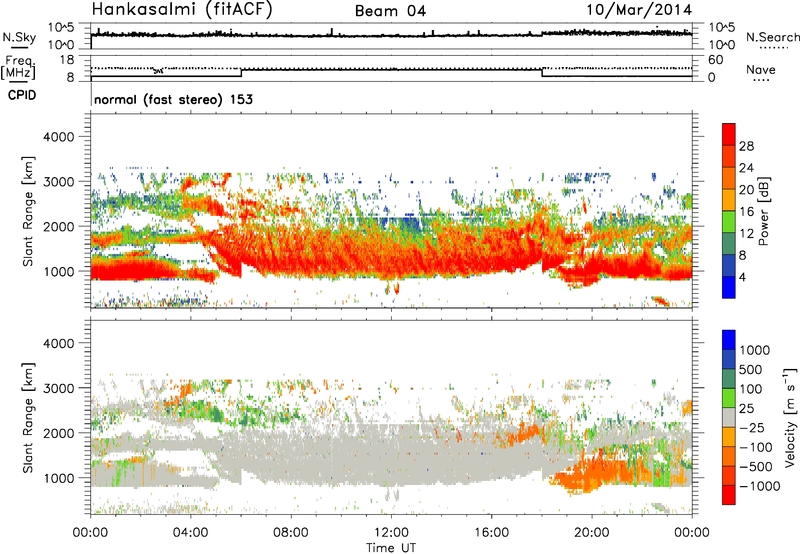Click the '04:00' time axis label
Screen dimensions: 800x554
[x=190, y=533]
